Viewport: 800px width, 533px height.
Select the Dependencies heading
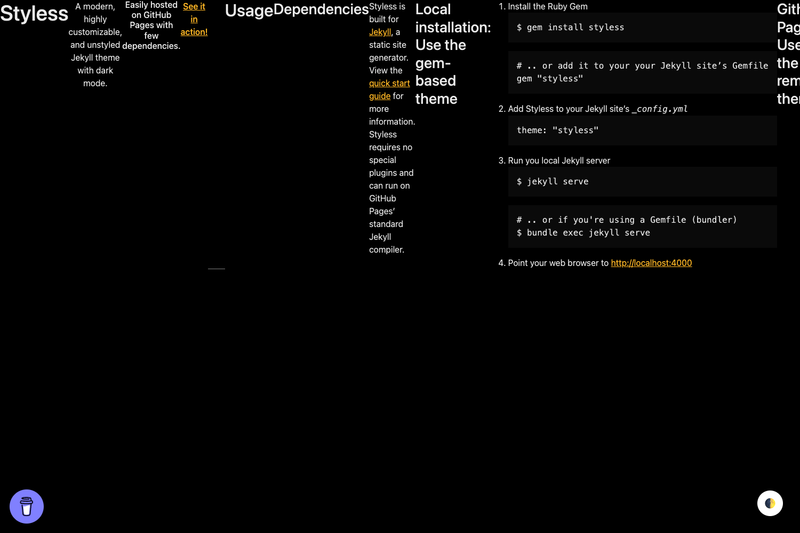pos(321,9)
